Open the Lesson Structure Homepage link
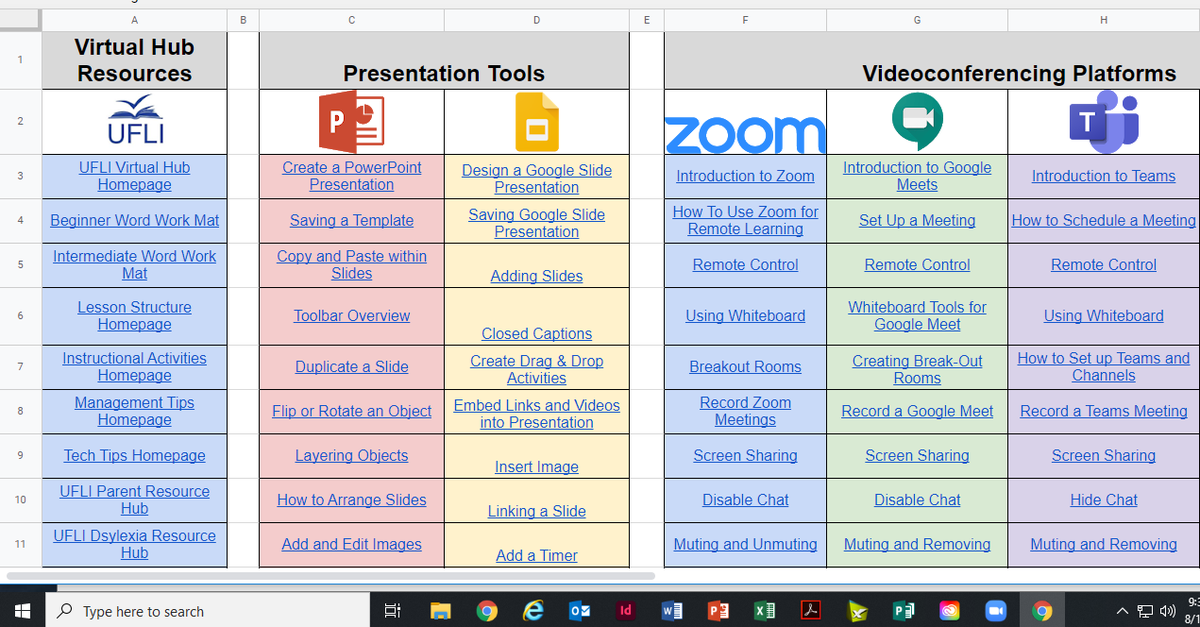 134,316
